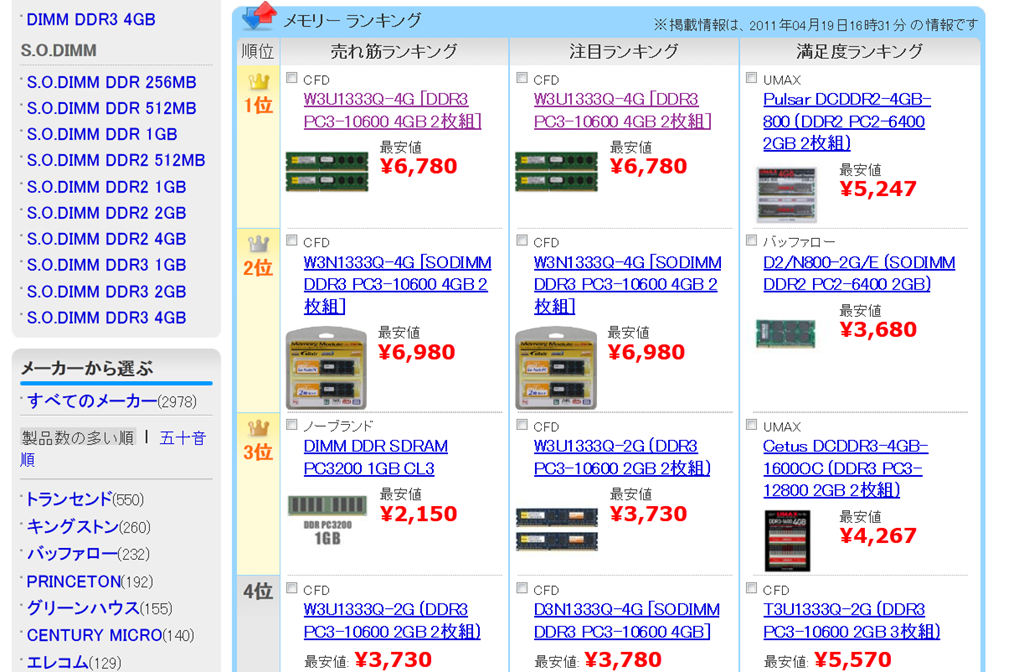Click the bronze crown icon for 3位
The image size is (1024, 672).
point(259,428)
